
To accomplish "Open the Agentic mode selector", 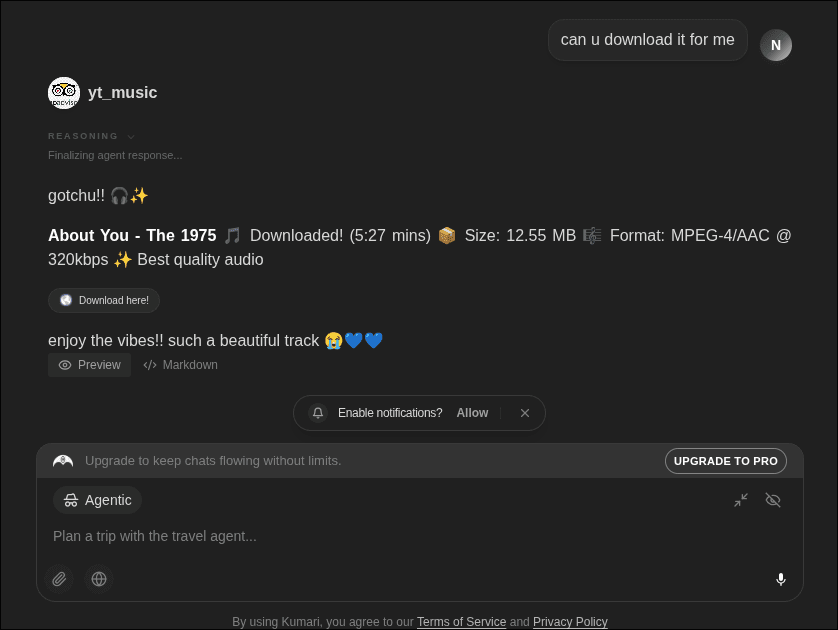I will 97,500.
